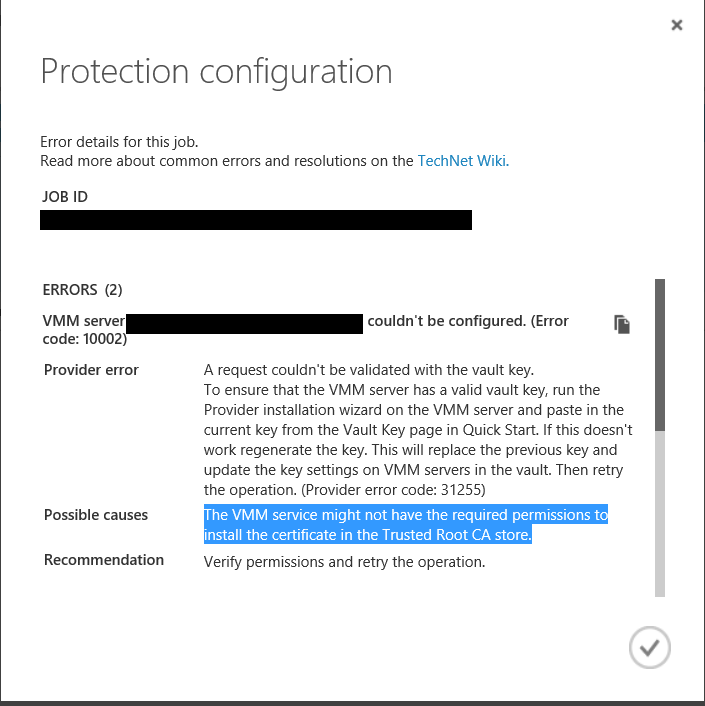The image size is (705, 706).
Task: Click the highlighted Trusted Root CA text
Action: (x=405, y=525)
